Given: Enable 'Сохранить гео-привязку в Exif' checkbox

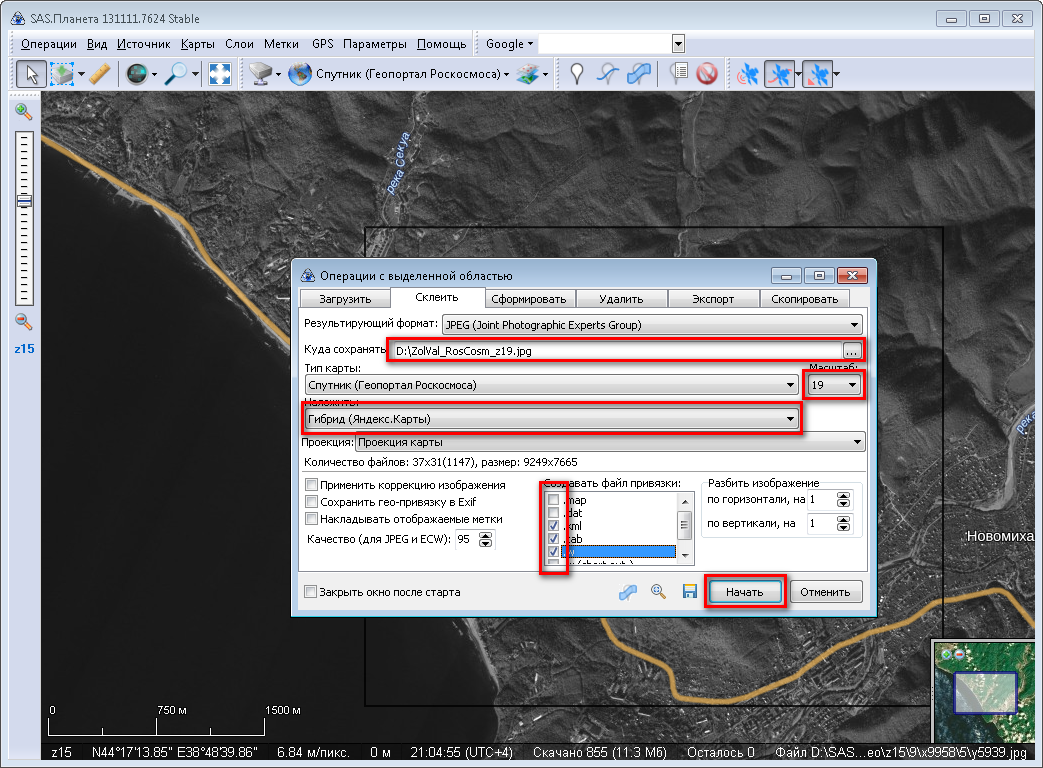Looking at the screenshot, I should coord(311,502).
